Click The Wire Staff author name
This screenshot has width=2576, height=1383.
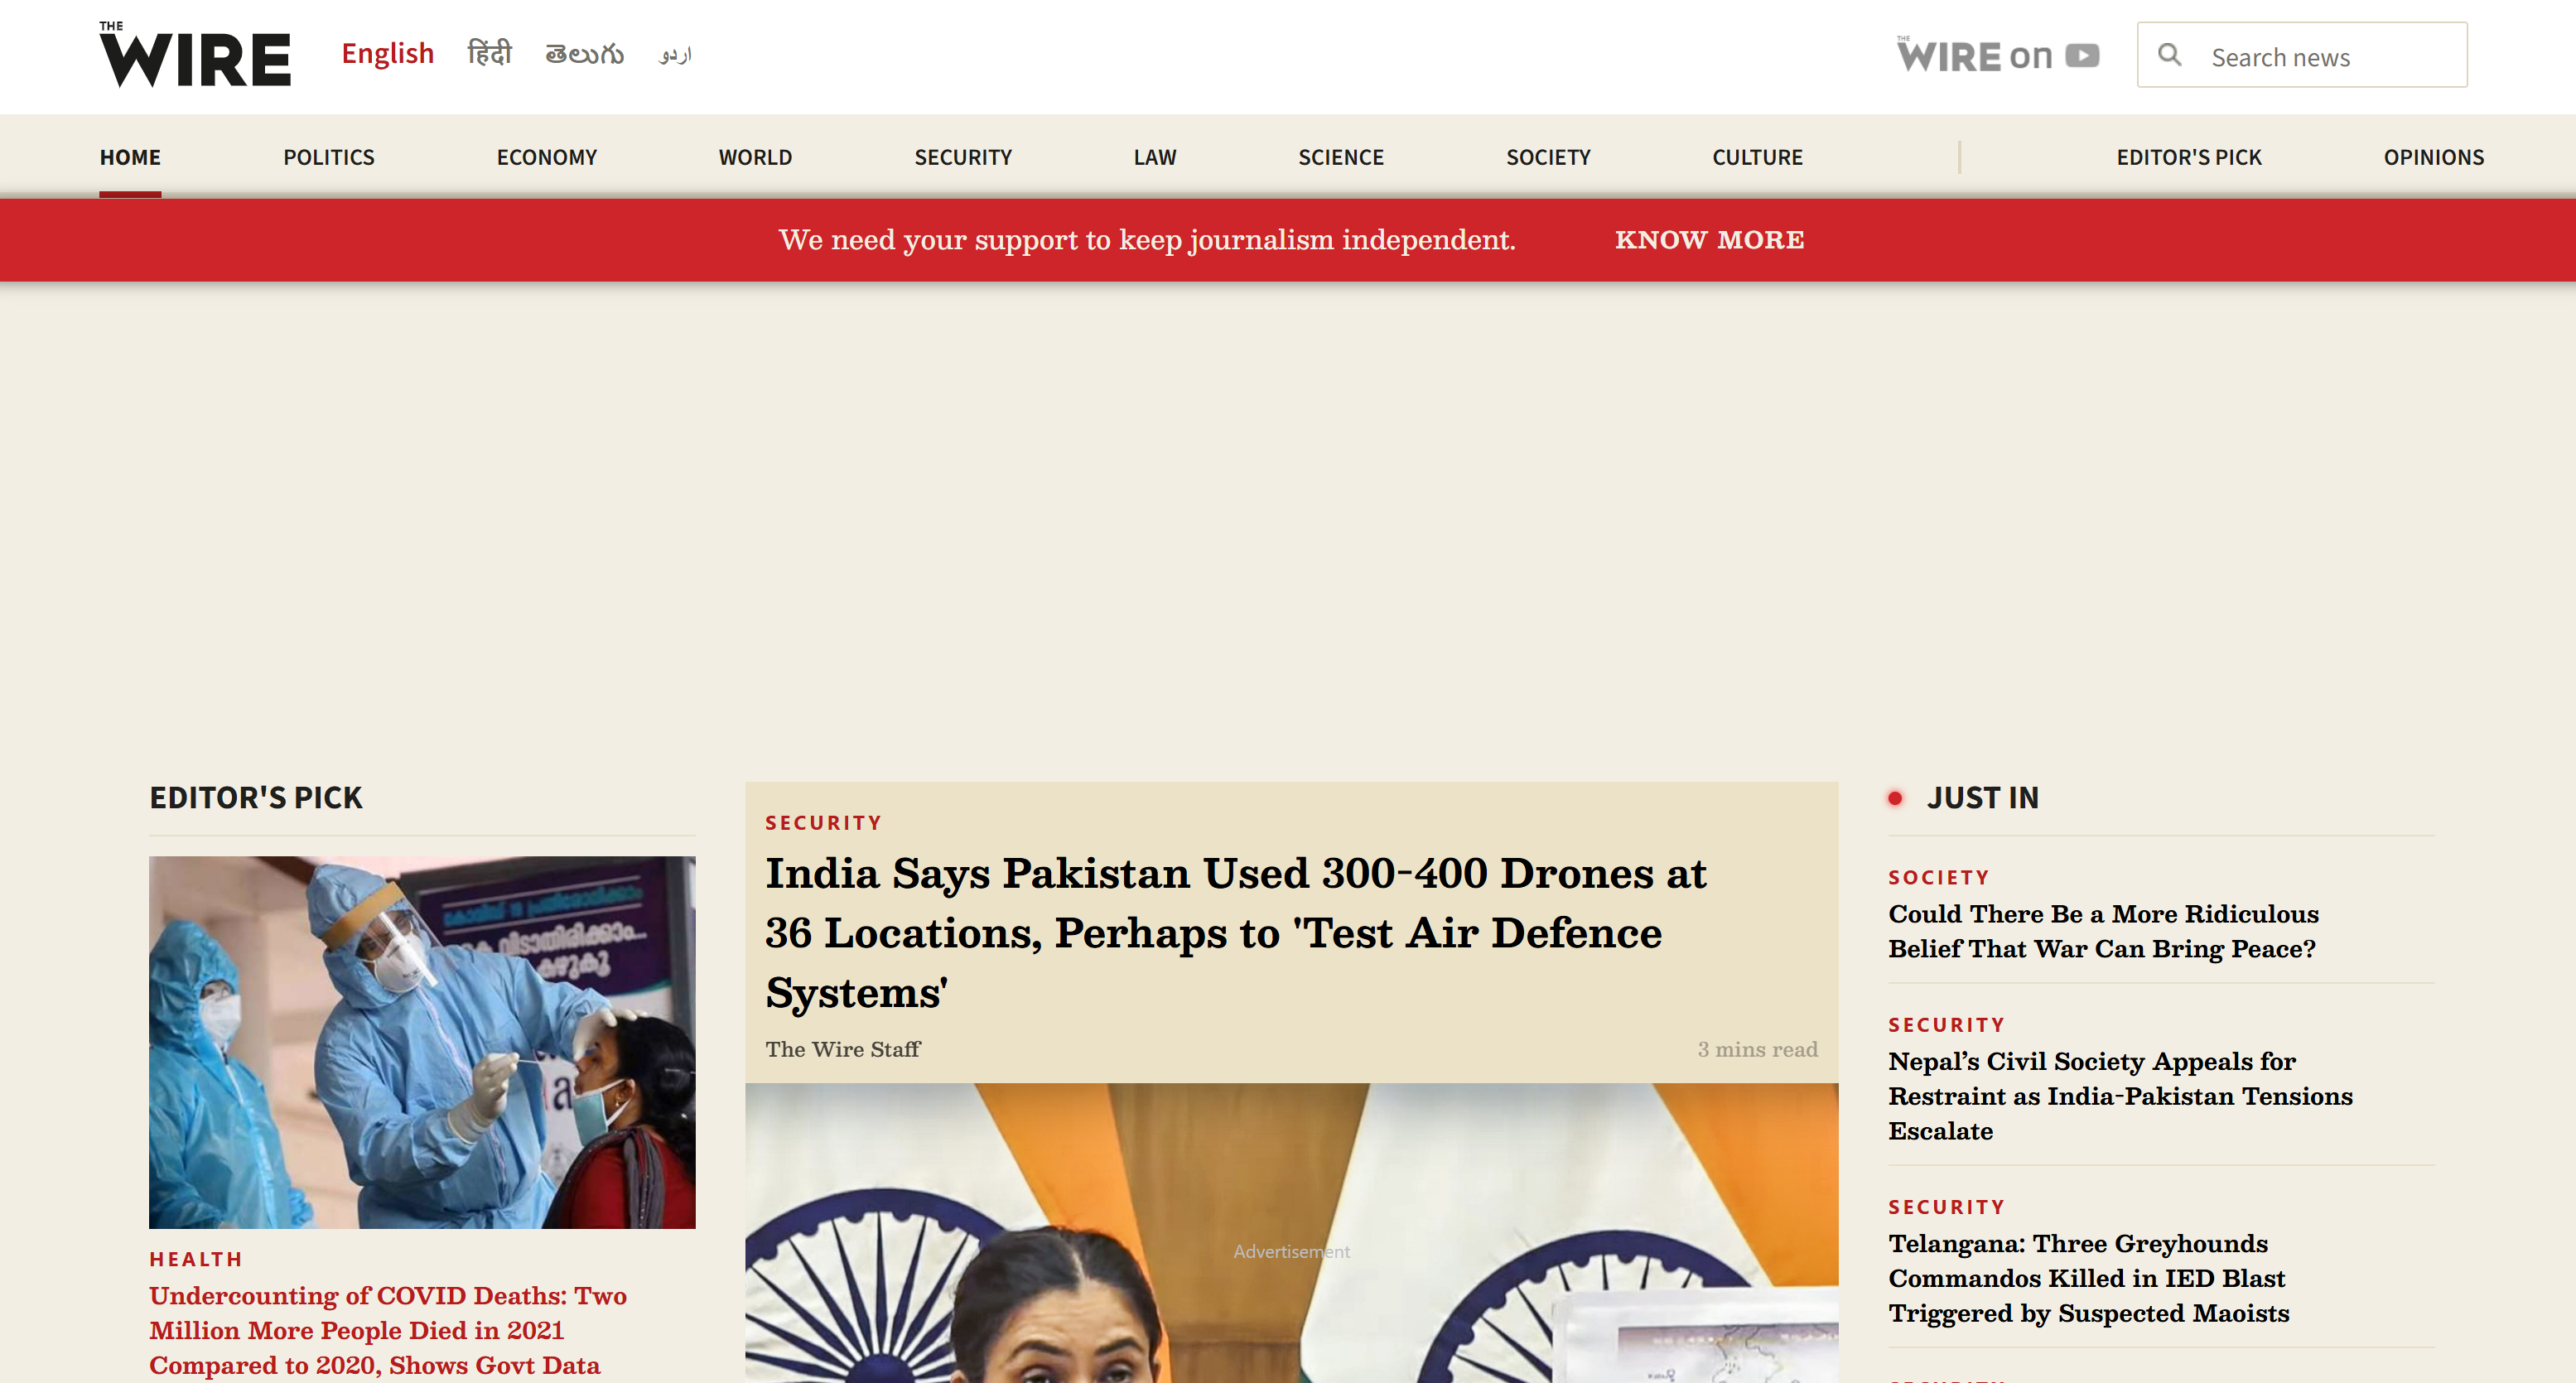click(842, 1049)
